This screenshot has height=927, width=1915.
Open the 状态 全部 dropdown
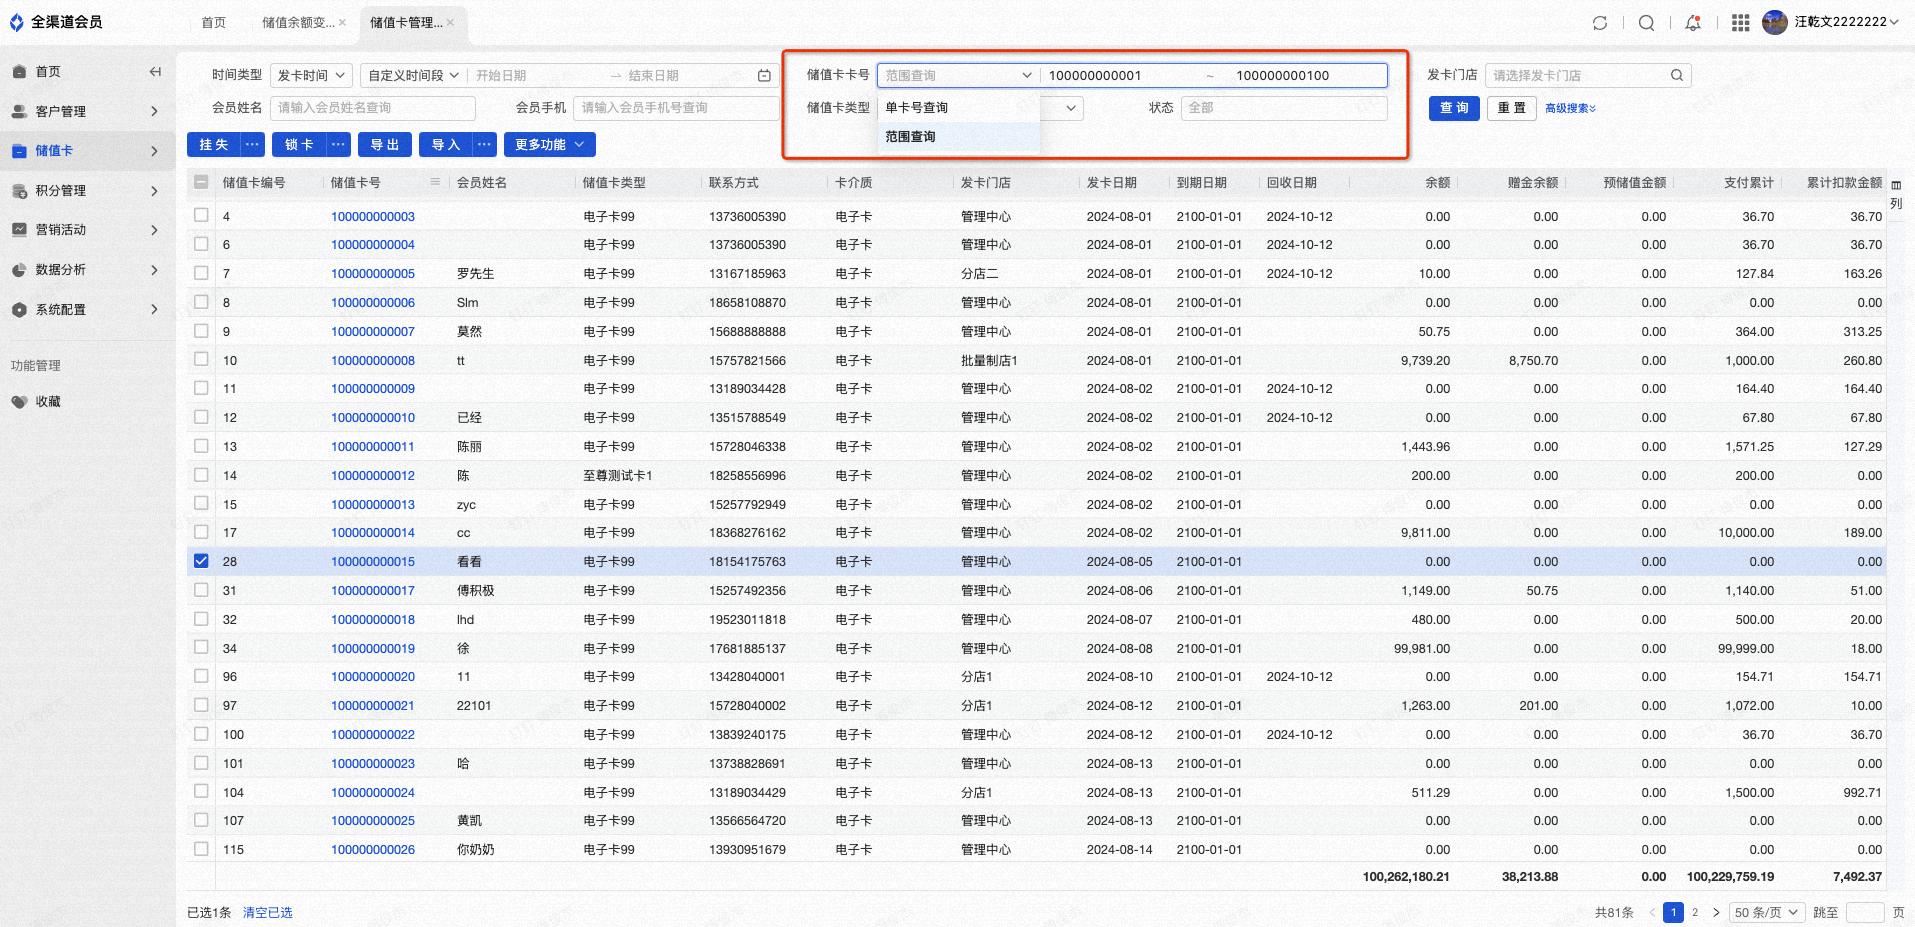click(1284, 108)
